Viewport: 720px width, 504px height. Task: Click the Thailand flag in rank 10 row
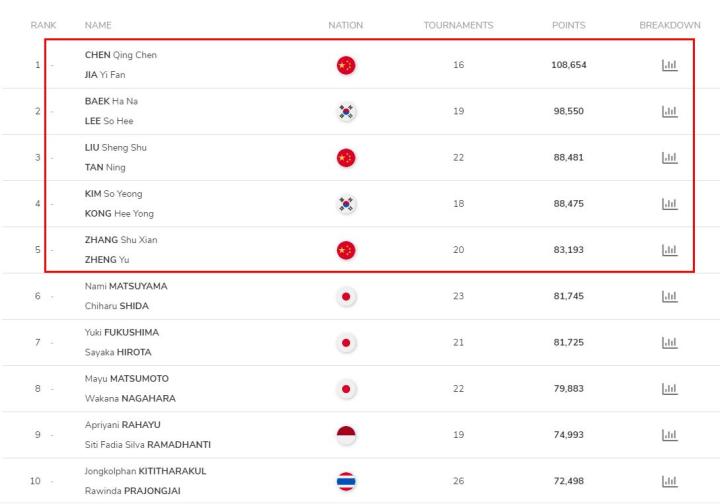coord(346,482)
